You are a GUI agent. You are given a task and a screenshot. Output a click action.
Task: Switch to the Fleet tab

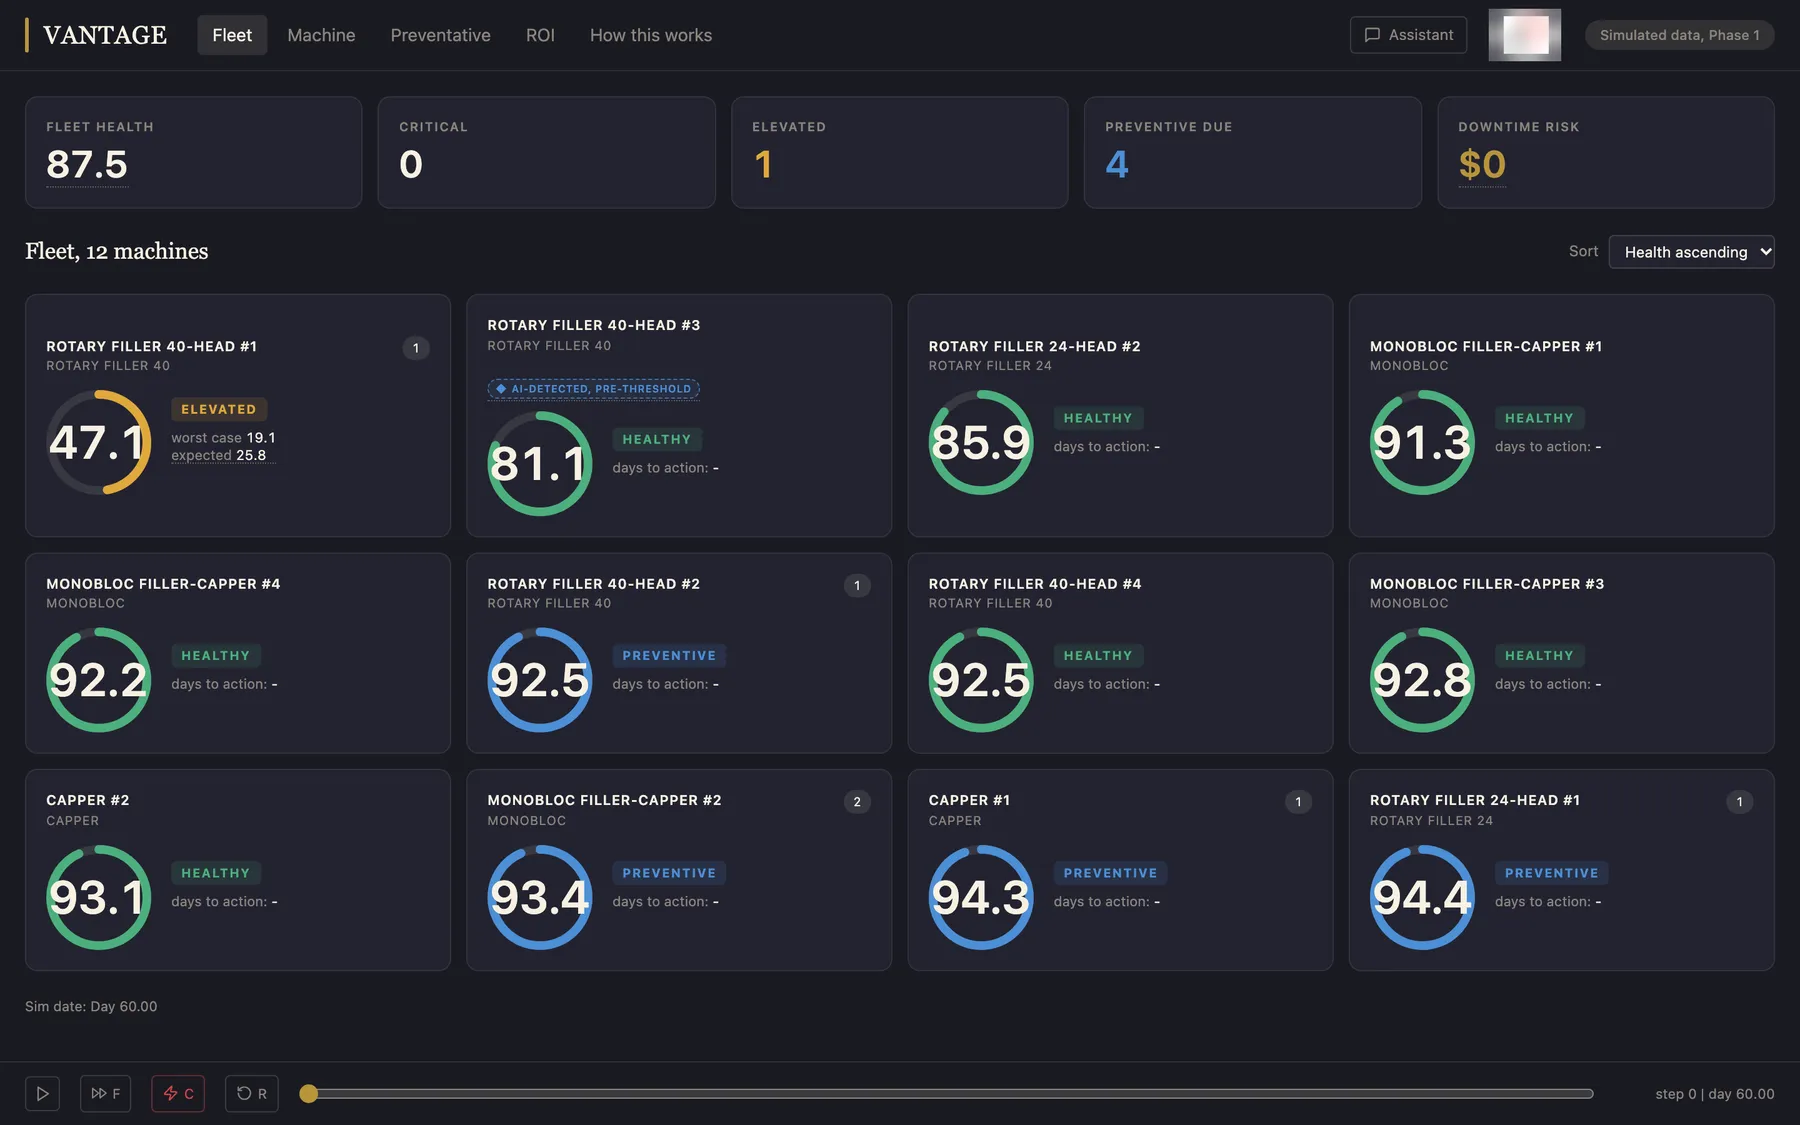pos(232,35)
